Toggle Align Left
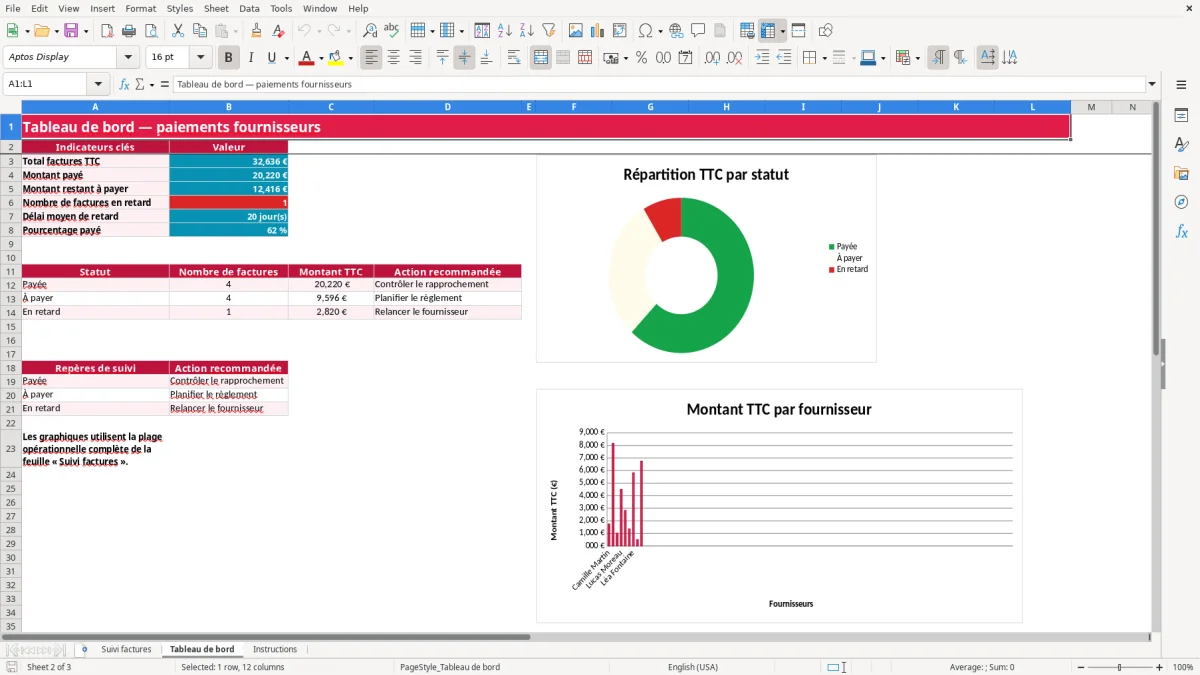This screenshot has height=675, width=1200. [371, 58]
